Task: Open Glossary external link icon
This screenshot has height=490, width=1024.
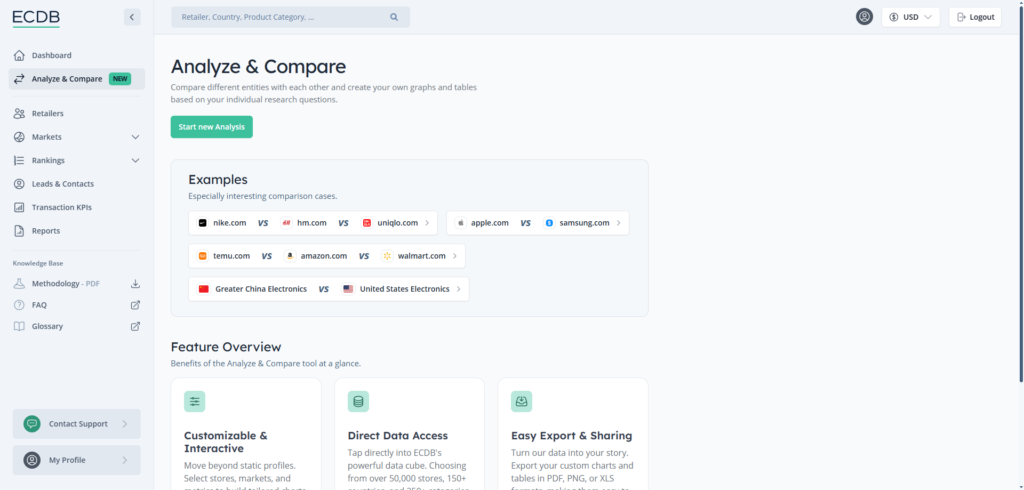Action: pos(135,327)
